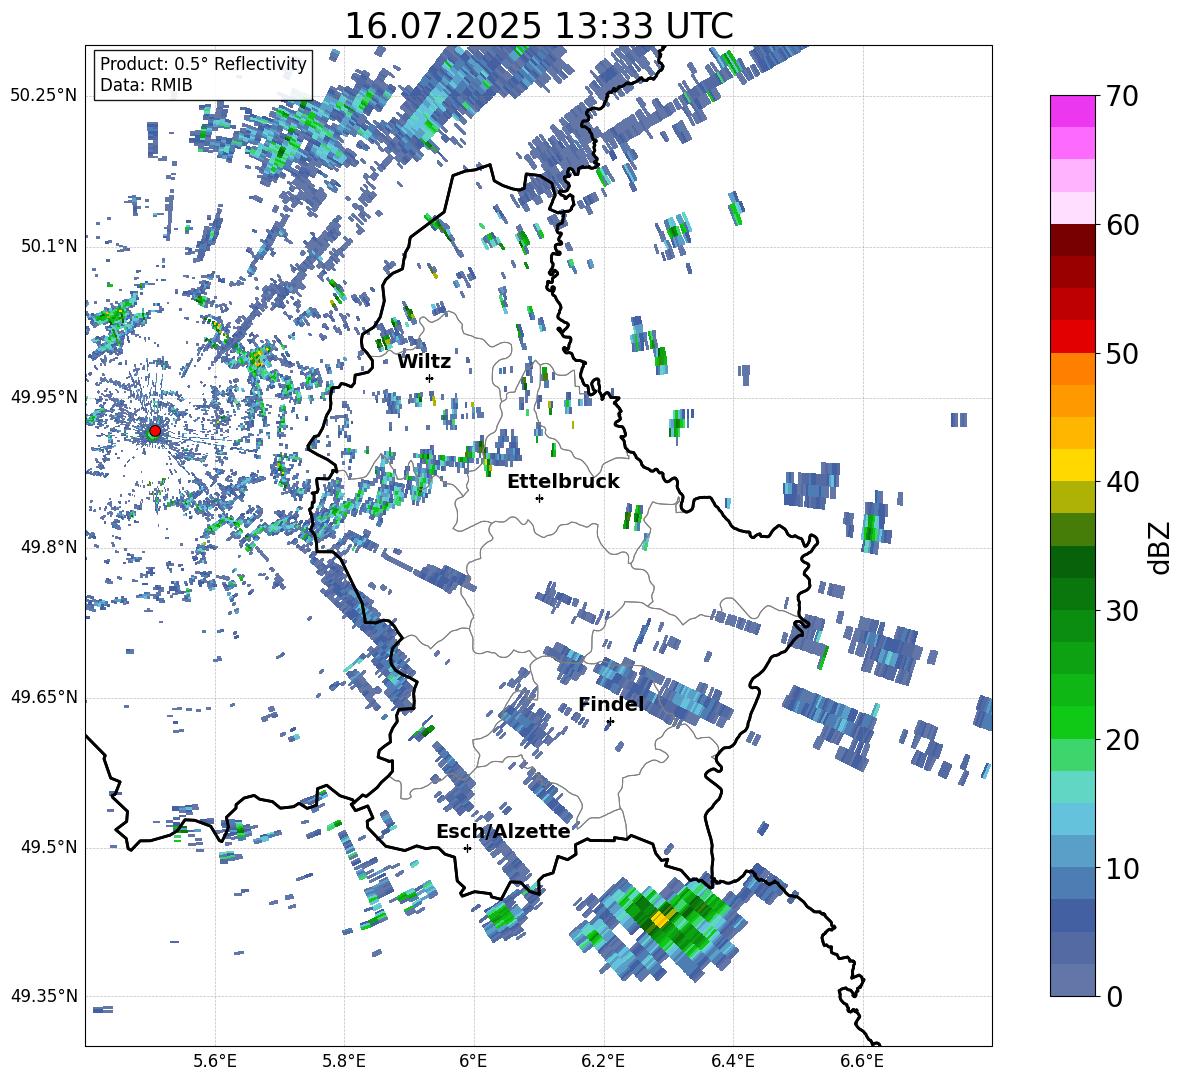Click the 50.25°N latitude label
The height and width of the screenshot is (1081, 1184).
44,96
